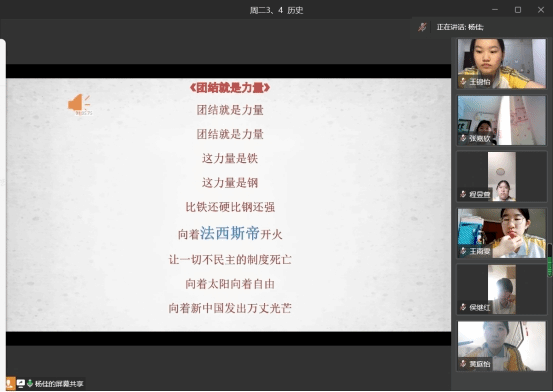Click the line 让一切不民主的制度死亡
Viewport: 553px width, 392px height.
tap(230, 260)
